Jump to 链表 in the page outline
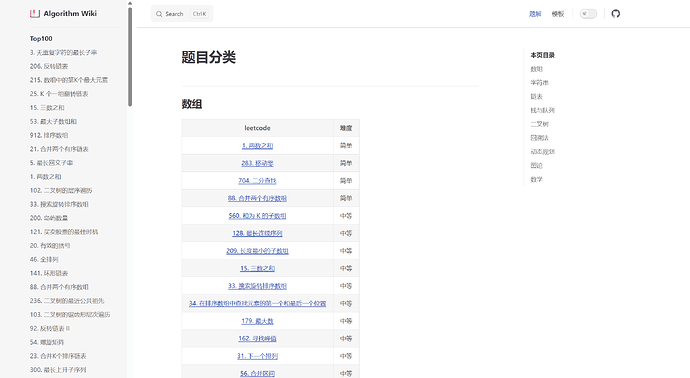690x378 pixels. coord(536,96)
